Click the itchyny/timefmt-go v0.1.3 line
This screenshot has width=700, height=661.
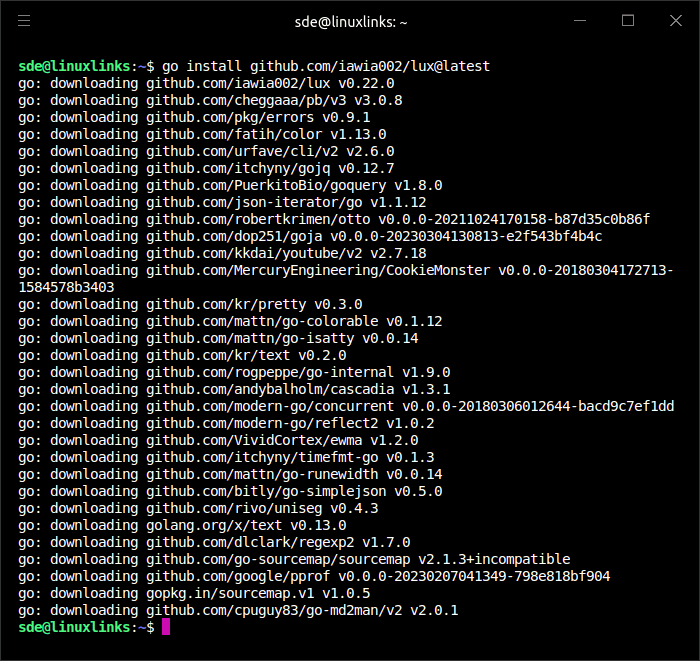click(226, 457)
